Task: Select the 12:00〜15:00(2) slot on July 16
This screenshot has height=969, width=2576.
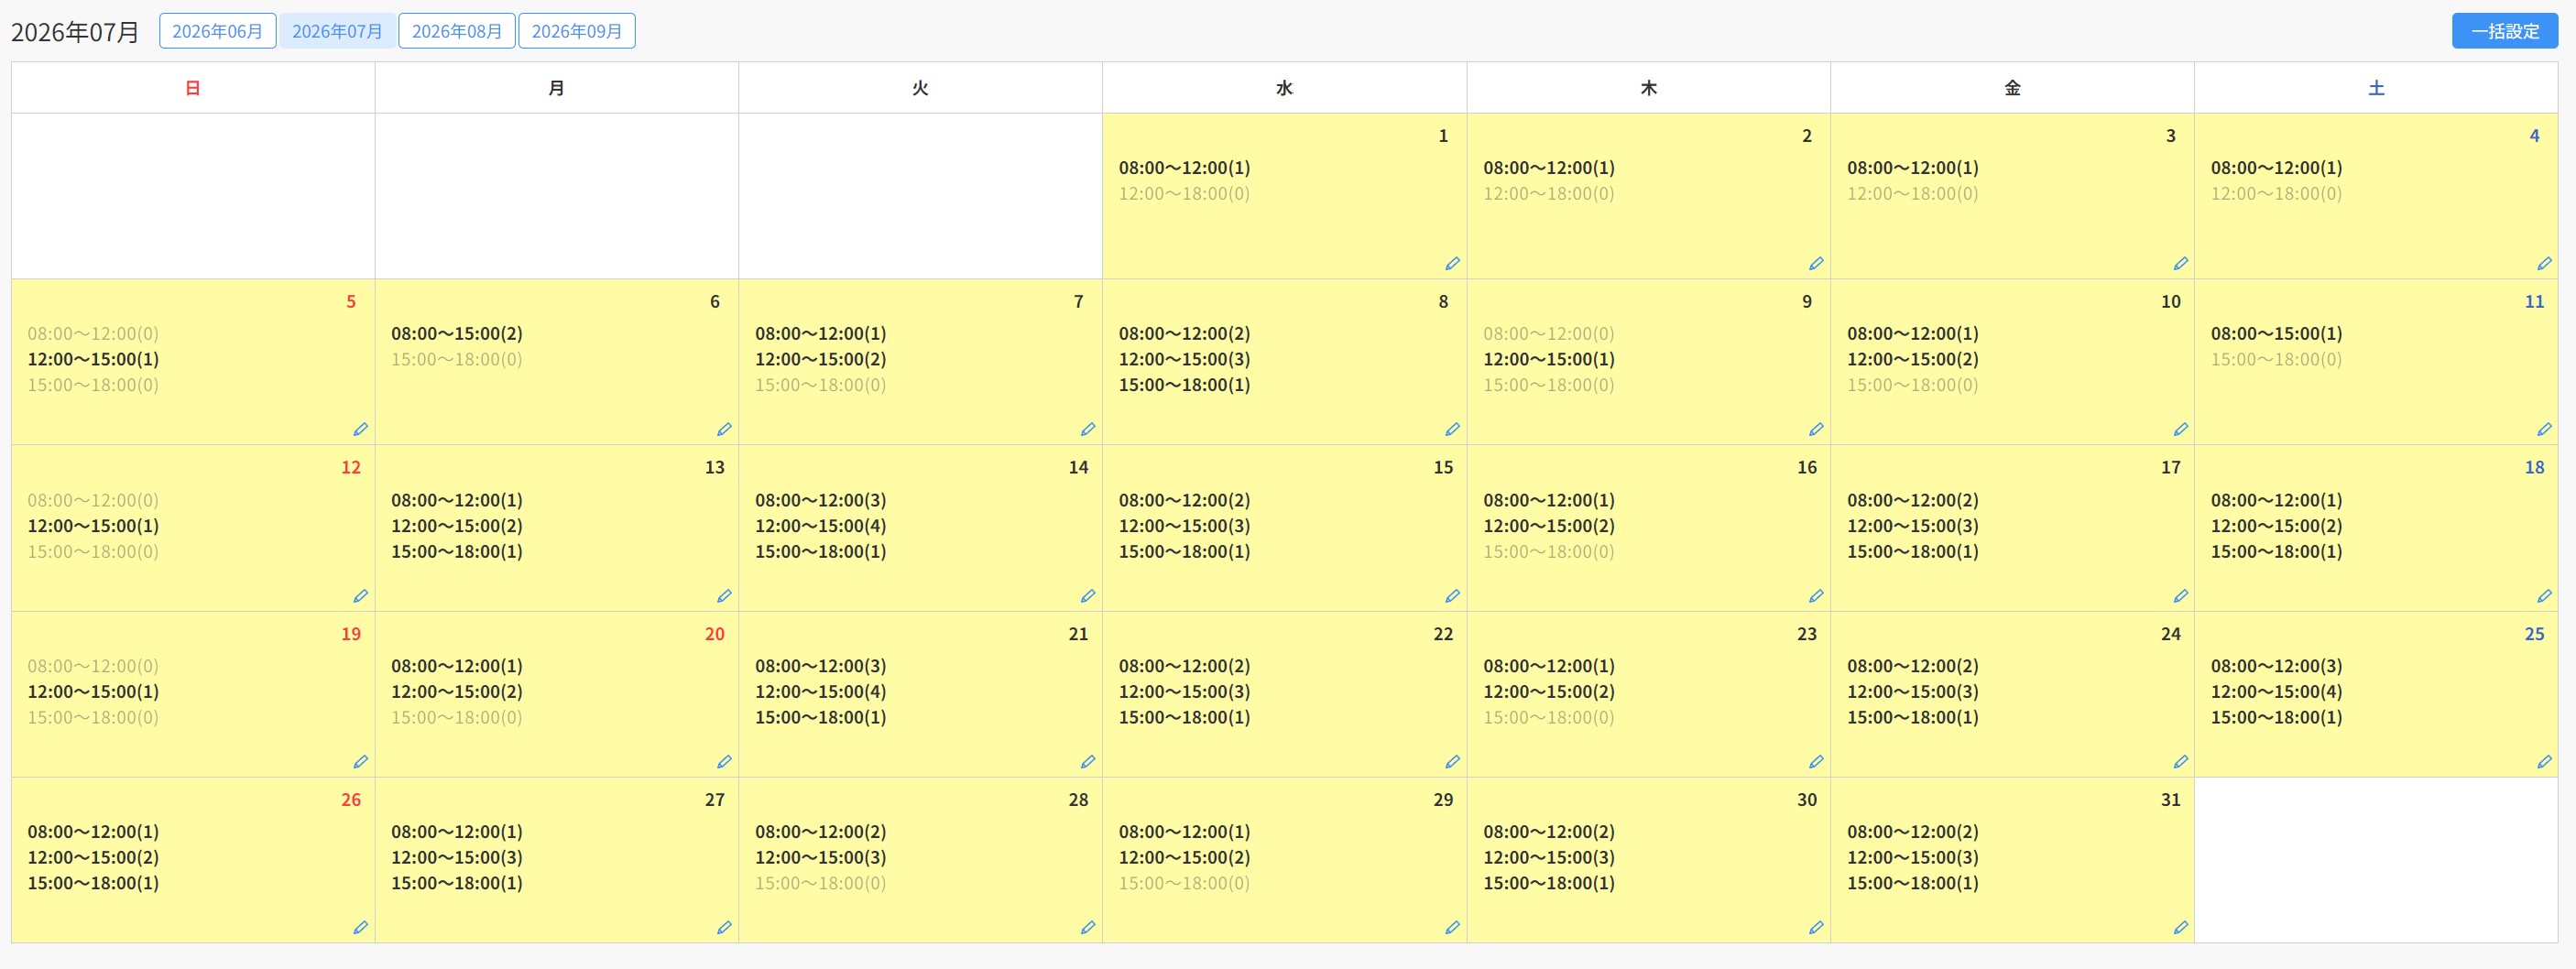Action: coord(1548,526)
